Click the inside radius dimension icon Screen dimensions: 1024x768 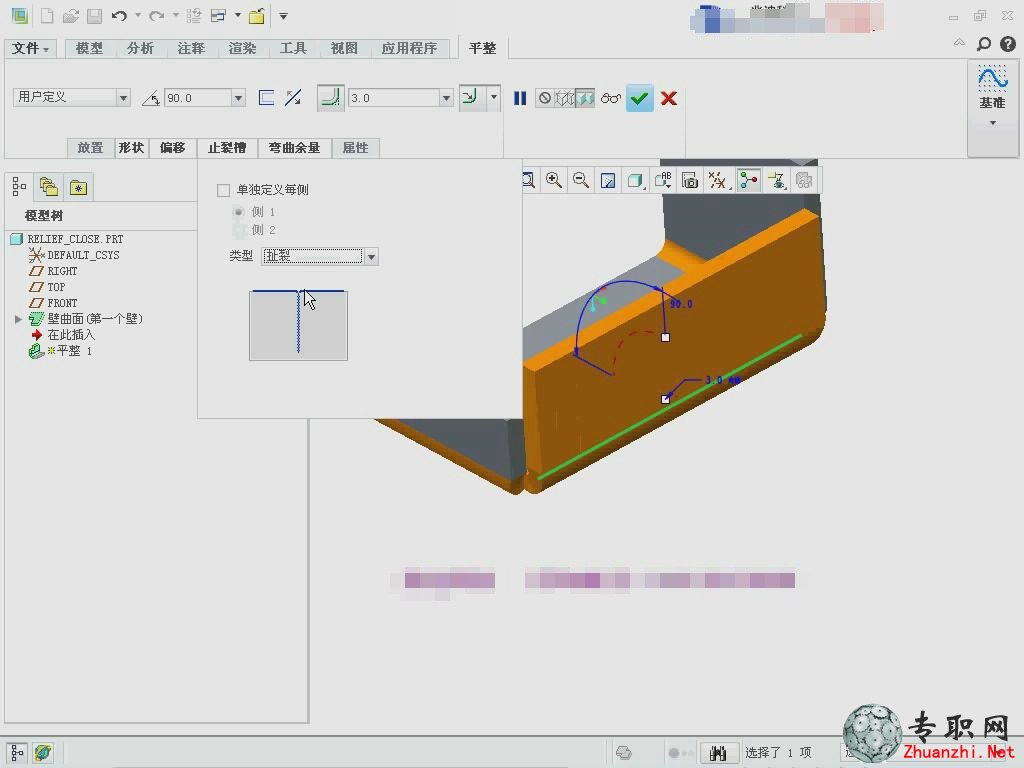[470, 98]
